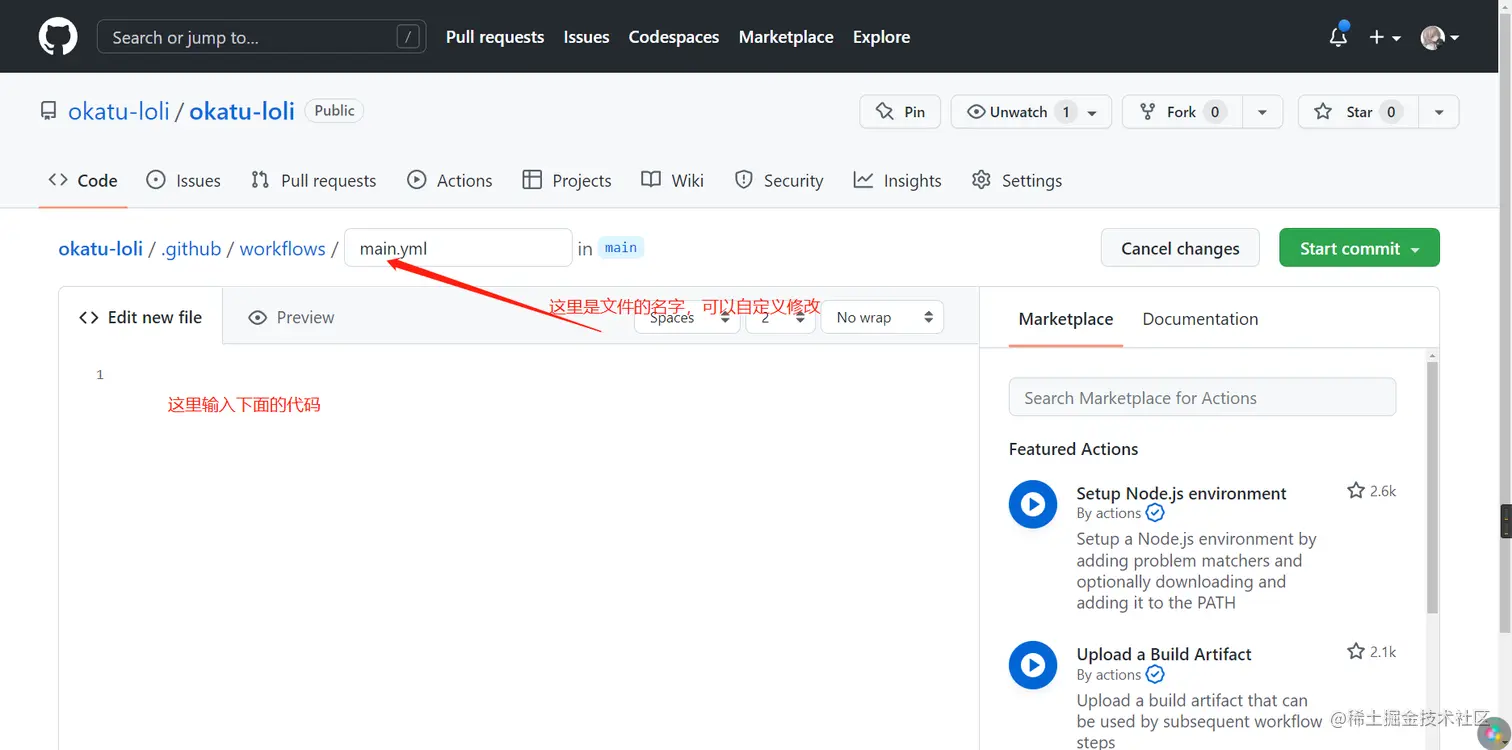Focus the Search Marketplace for Actions field

(1202, 397)
